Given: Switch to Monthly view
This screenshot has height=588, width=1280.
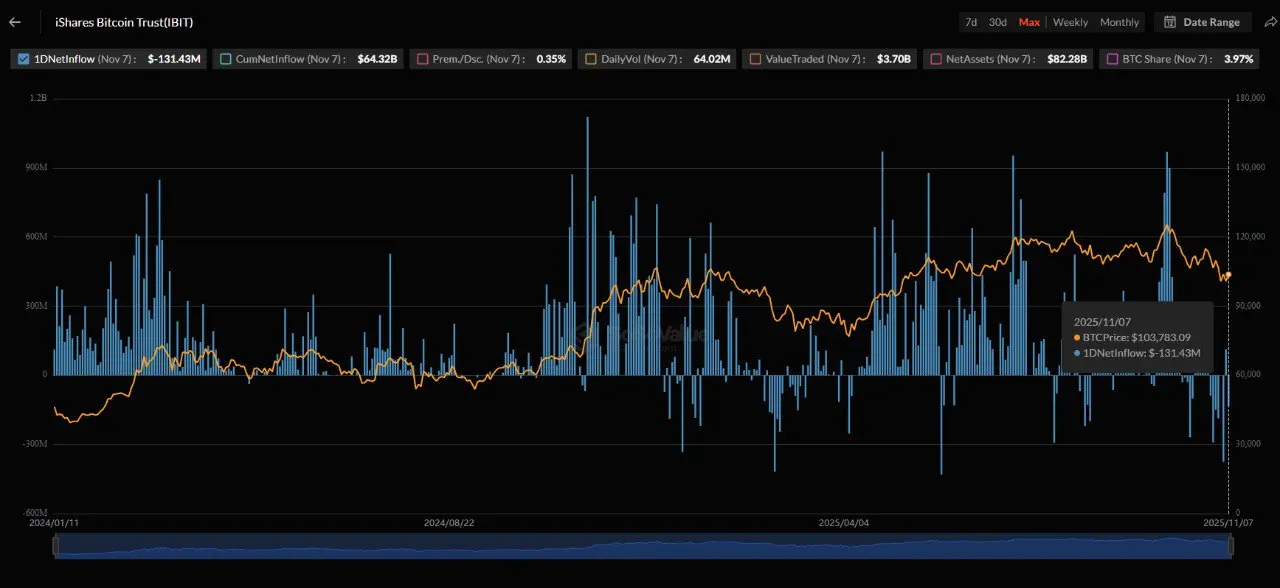Looking at the screenshot, I should point(1119,21).
